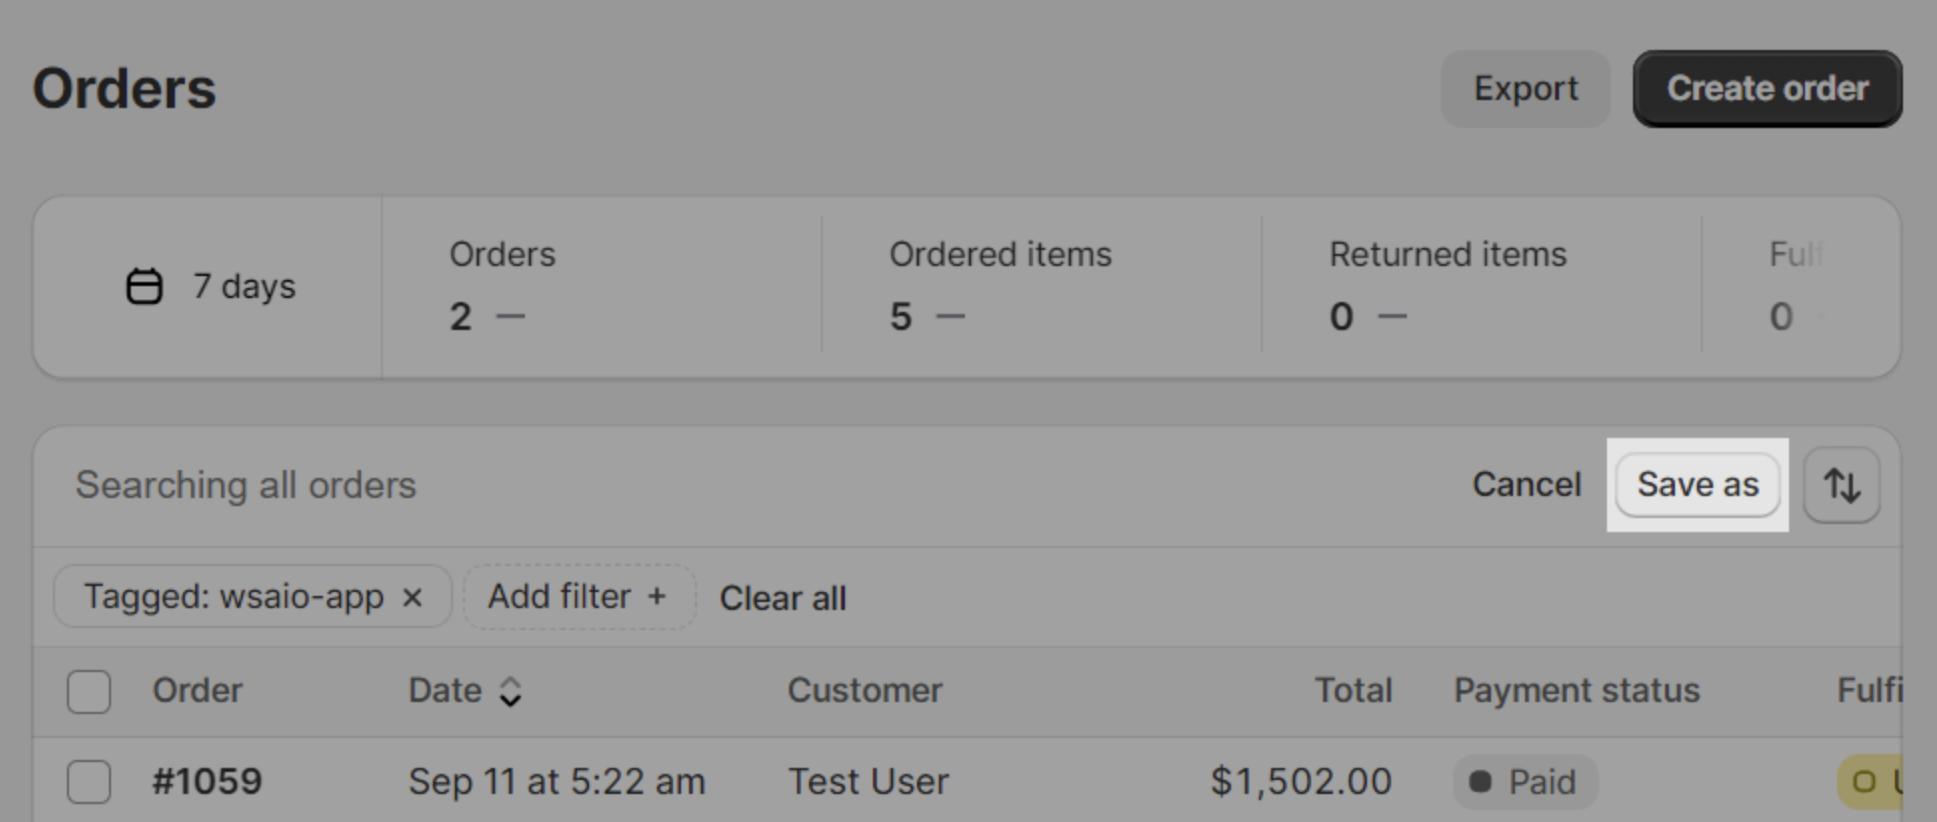The height and width of the screenshot is (822, 1937).
Task: Check the box for order #1059
Action: [89, 781]
